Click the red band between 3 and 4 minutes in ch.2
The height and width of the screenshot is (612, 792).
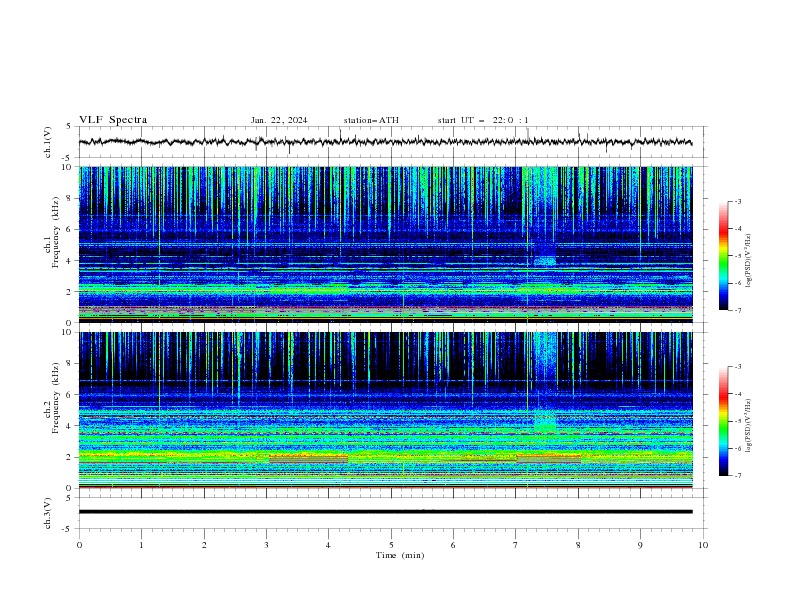point(309,459)
